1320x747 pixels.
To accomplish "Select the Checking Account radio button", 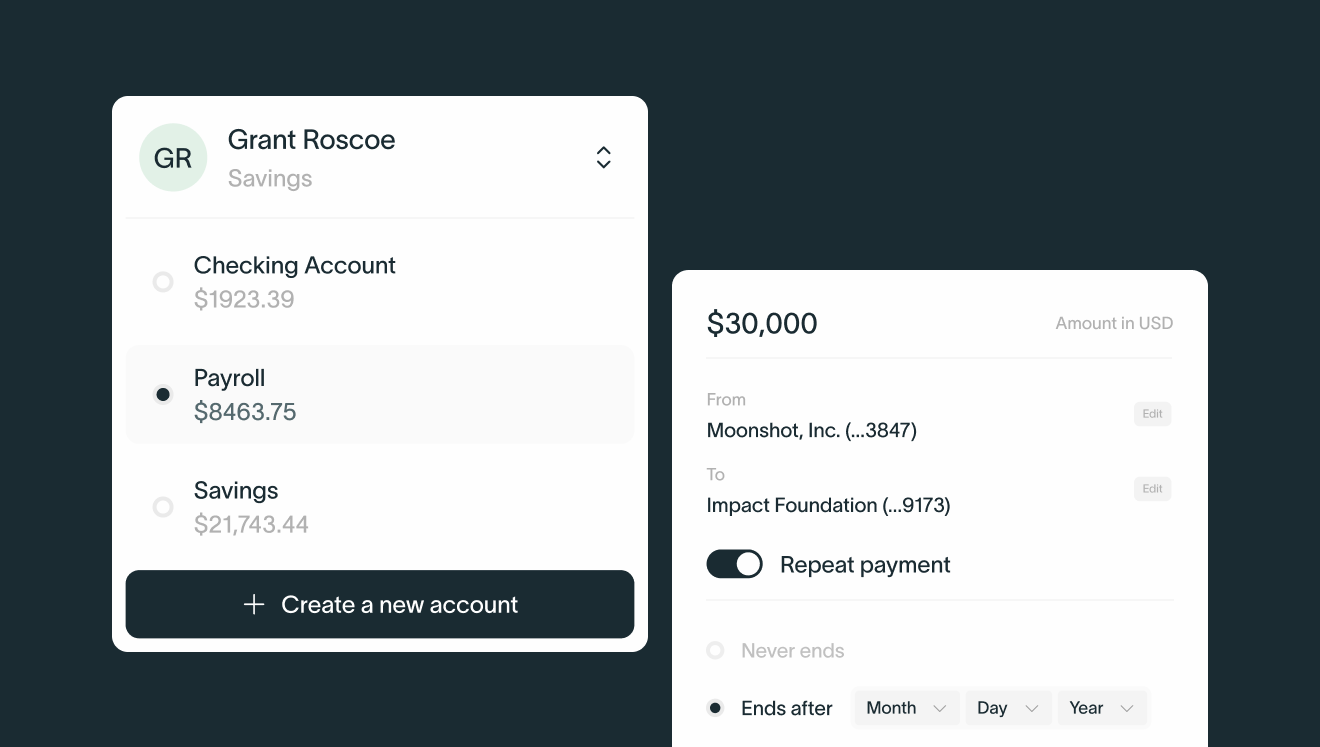I will click(163, 282).
